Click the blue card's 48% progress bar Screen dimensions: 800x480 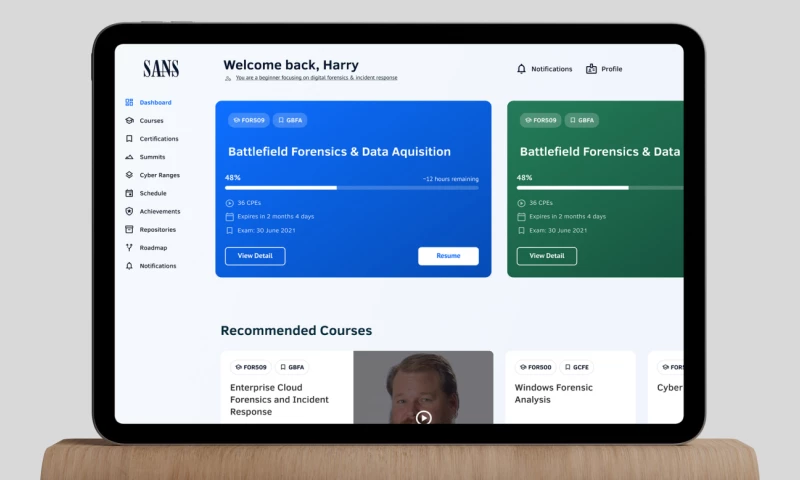(x=352, y=188)
